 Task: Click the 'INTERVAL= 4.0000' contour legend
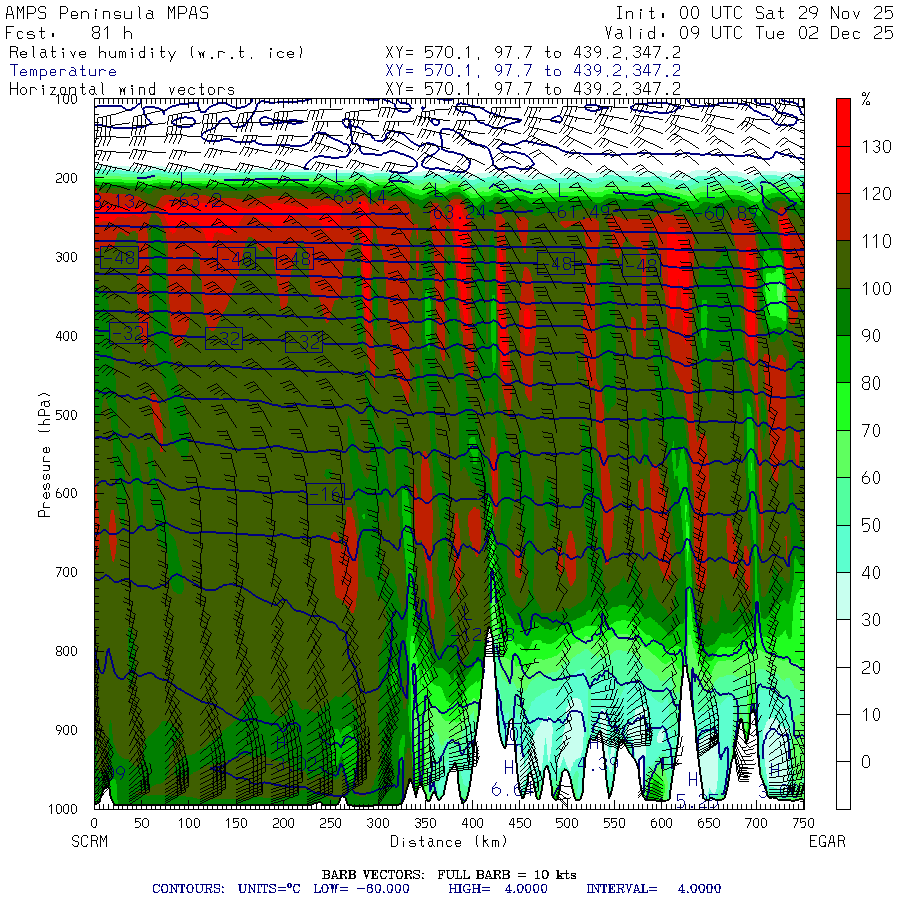[x=653, y=889]
